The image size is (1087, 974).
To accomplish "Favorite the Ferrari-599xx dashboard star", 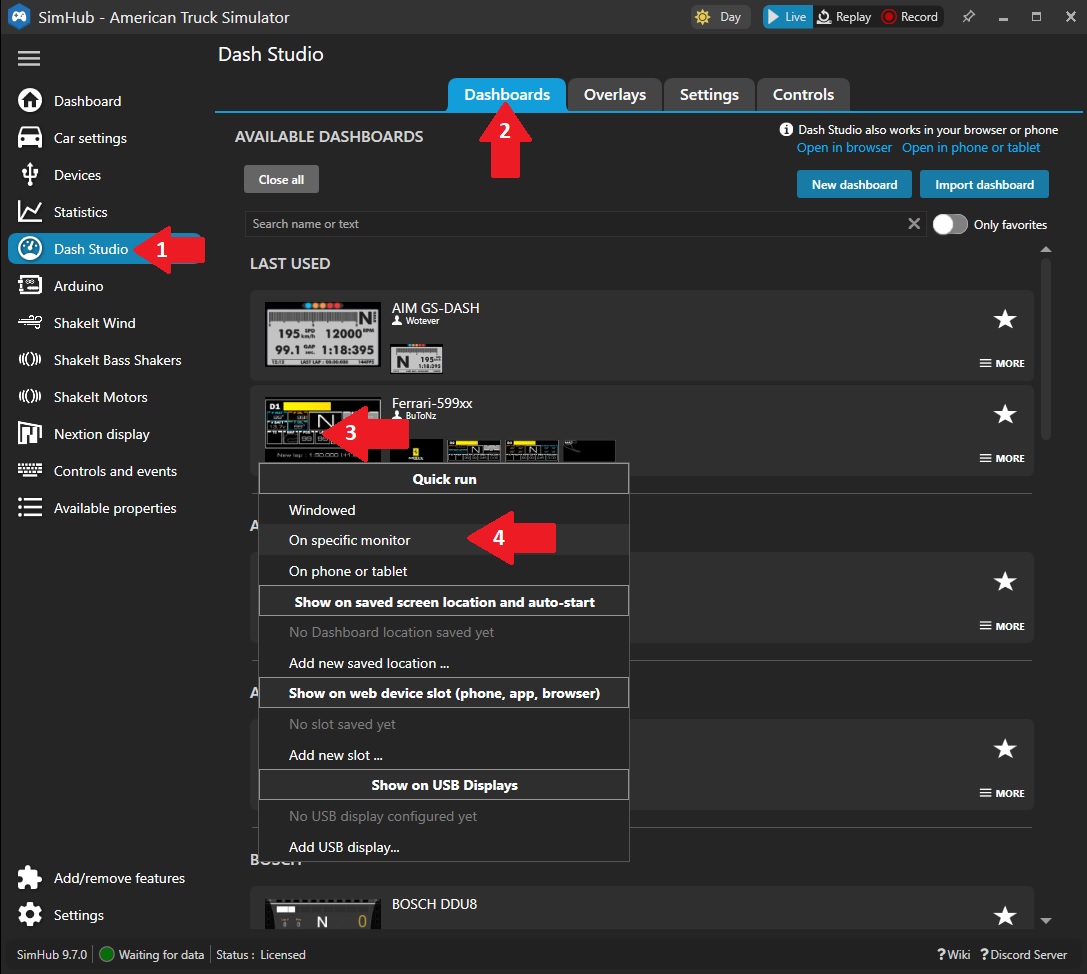I will click(1005, 414).
